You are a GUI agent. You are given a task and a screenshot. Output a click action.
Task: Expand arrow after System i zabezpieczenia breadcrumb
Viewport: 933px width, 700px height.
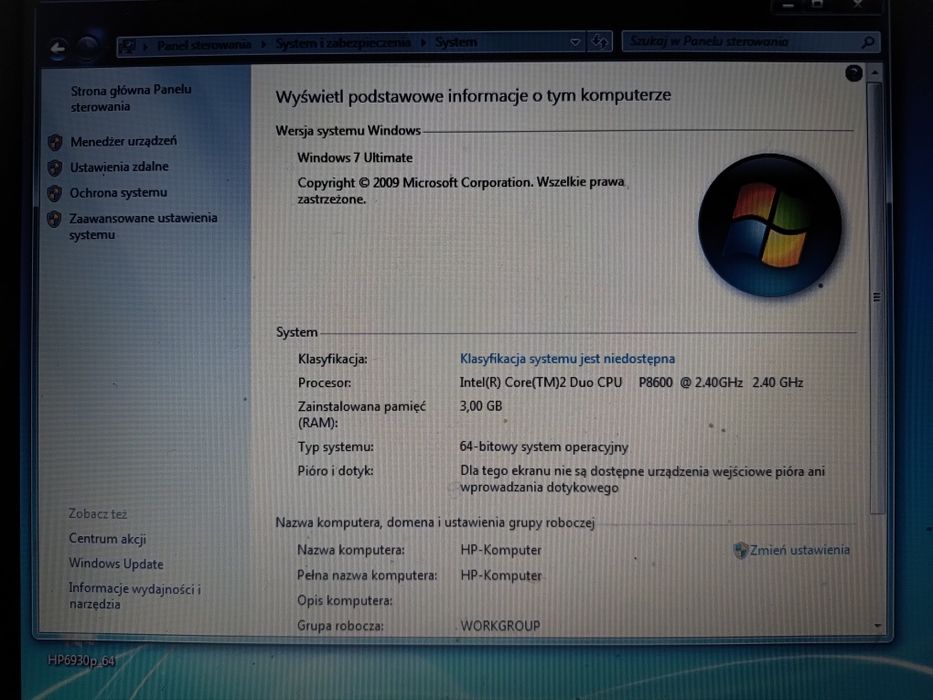tap(423, 43)
